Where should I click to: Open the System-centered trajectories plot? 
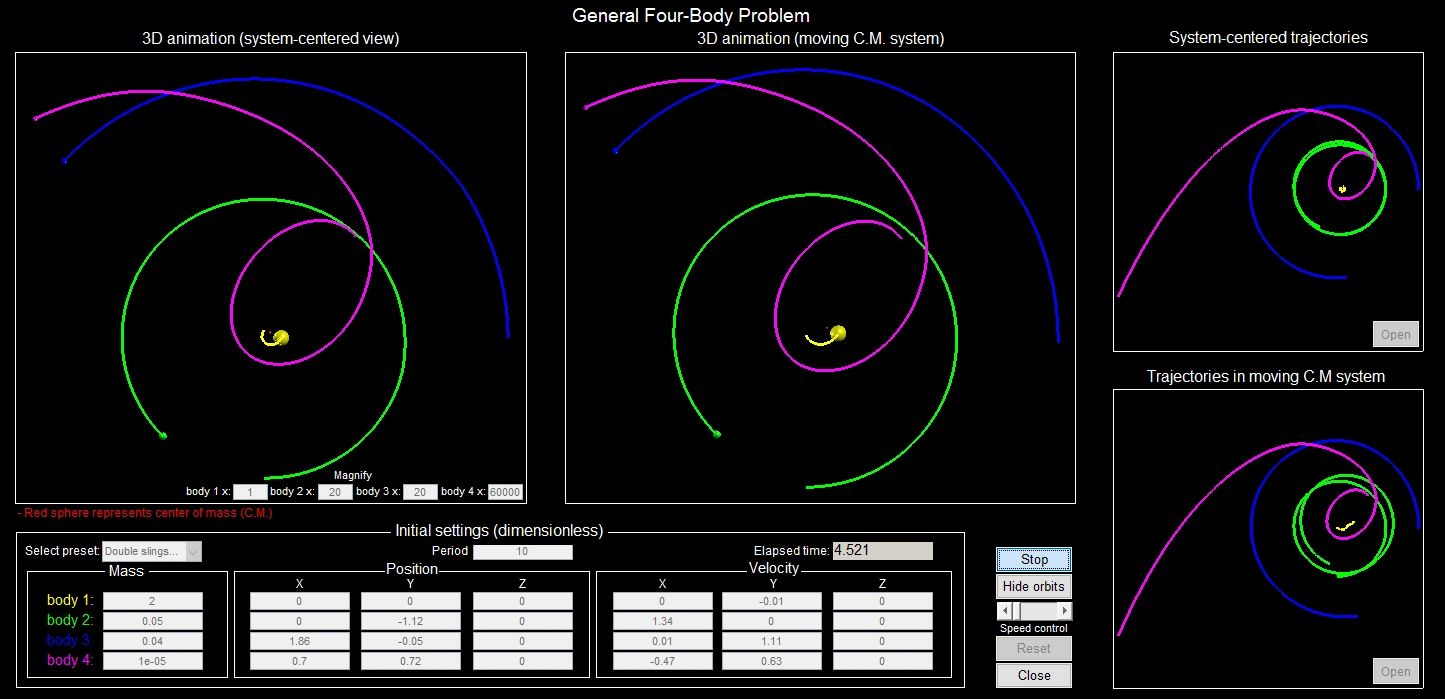[1395, 334]
